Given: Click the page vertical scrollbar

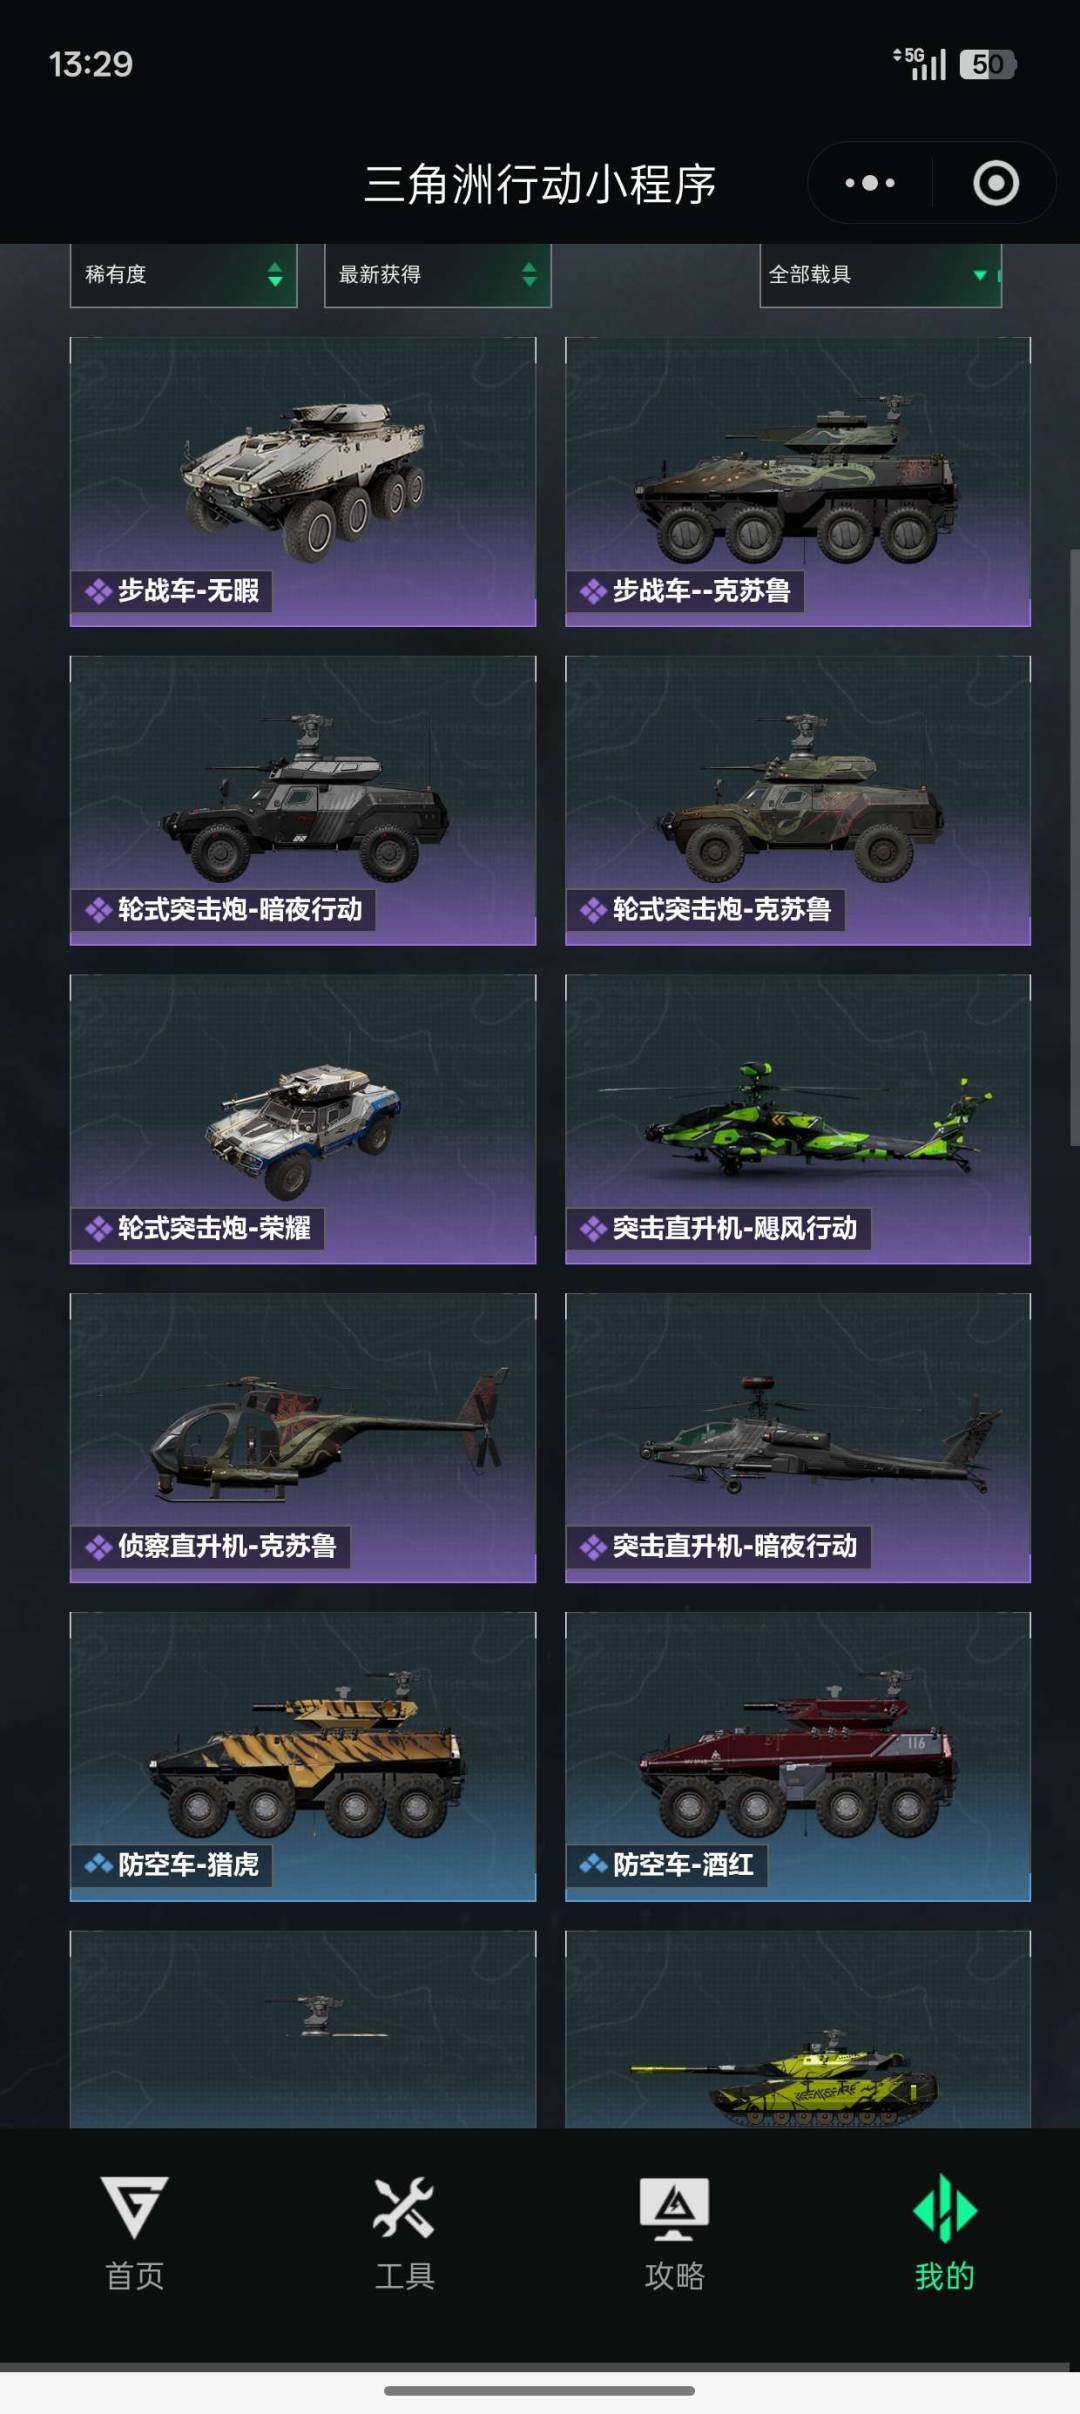Looking at the screenshot, I should click(1074, 847).
